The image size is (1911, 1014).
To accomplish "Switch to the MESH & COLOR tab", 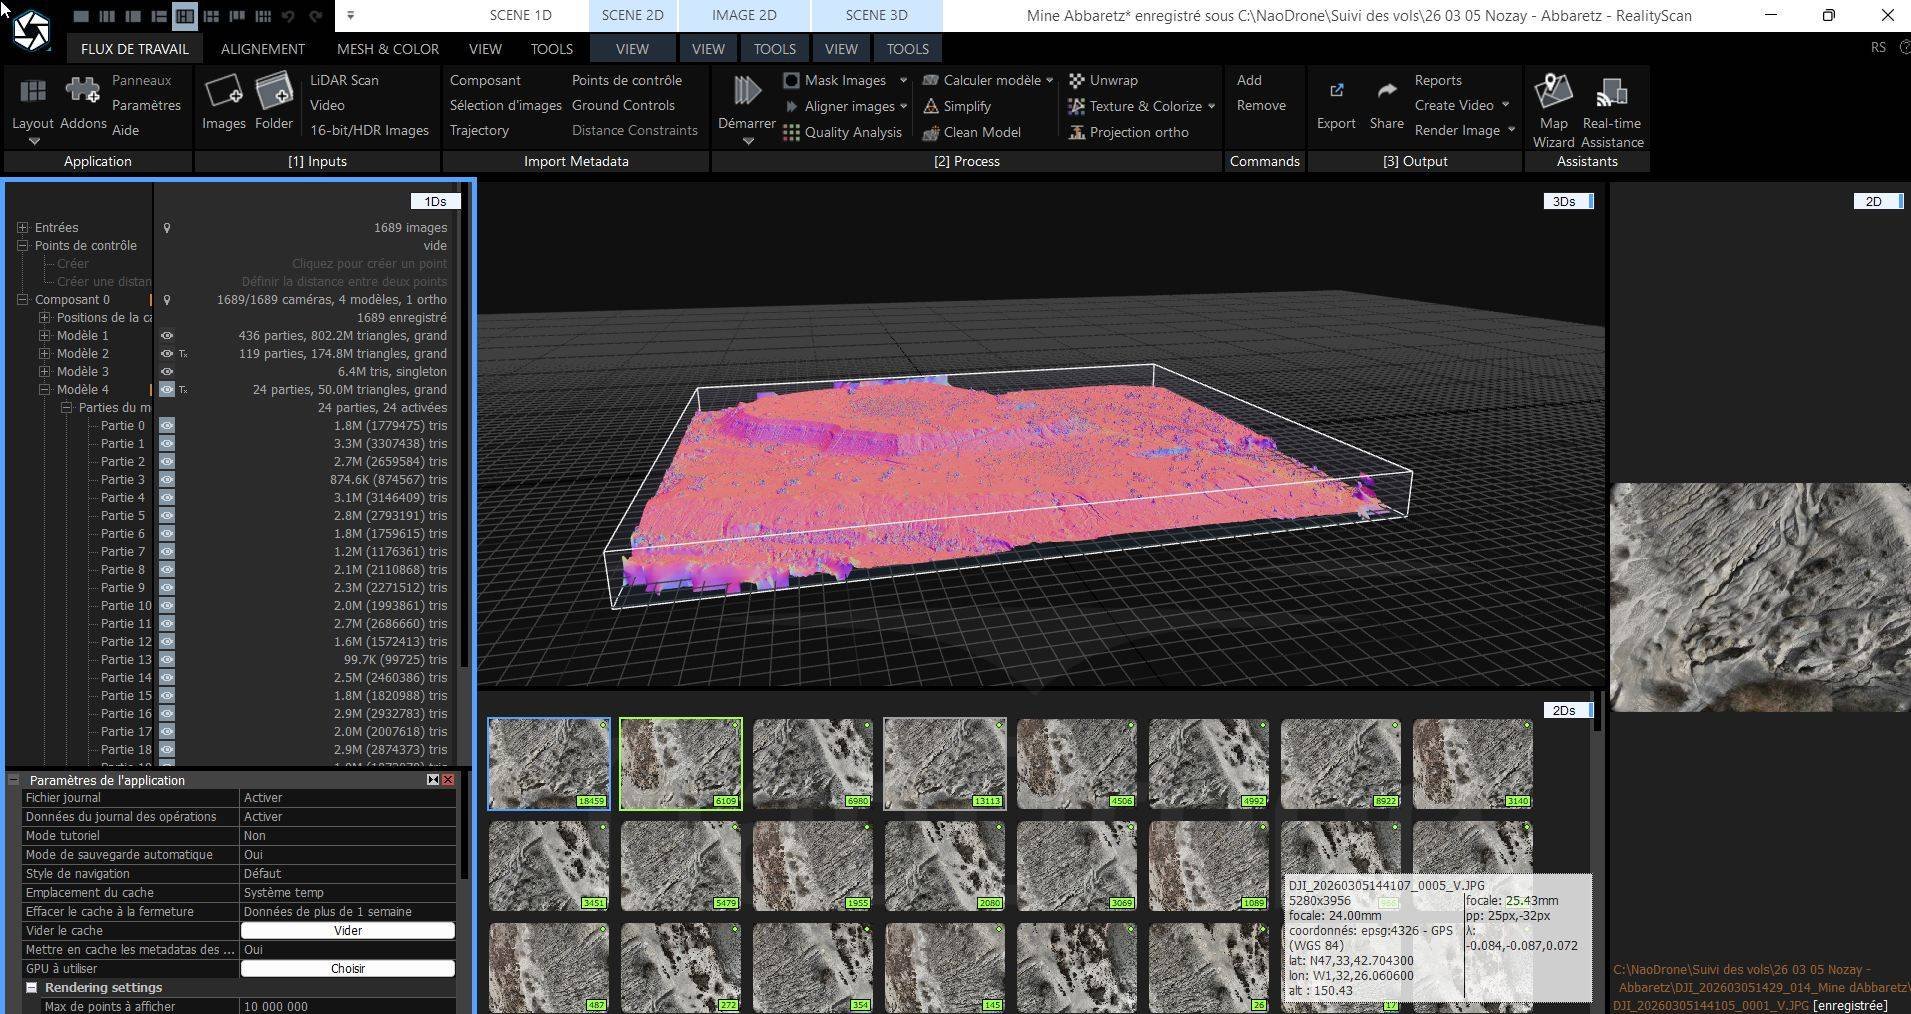I will [x=387, y=49].
